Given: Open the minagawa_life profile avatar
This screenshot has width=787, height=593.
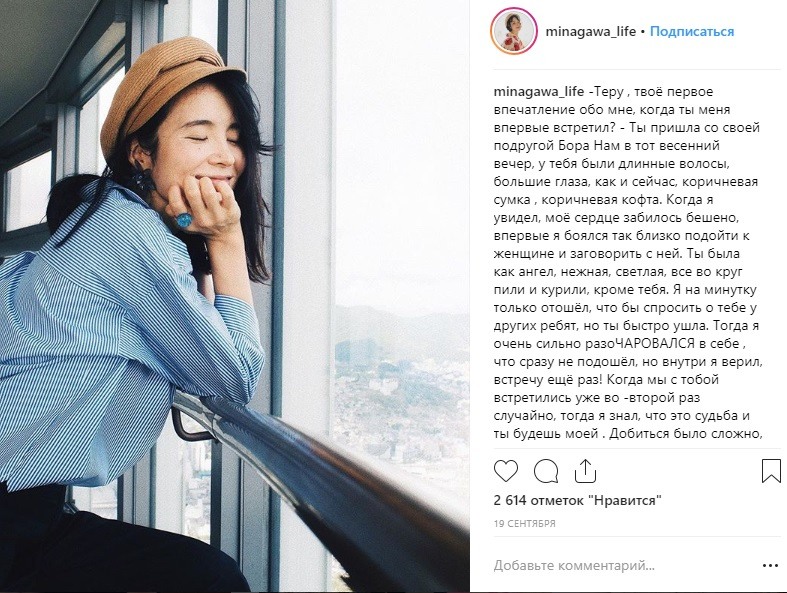Looking at the screenshot, I should tap(513, 31).
